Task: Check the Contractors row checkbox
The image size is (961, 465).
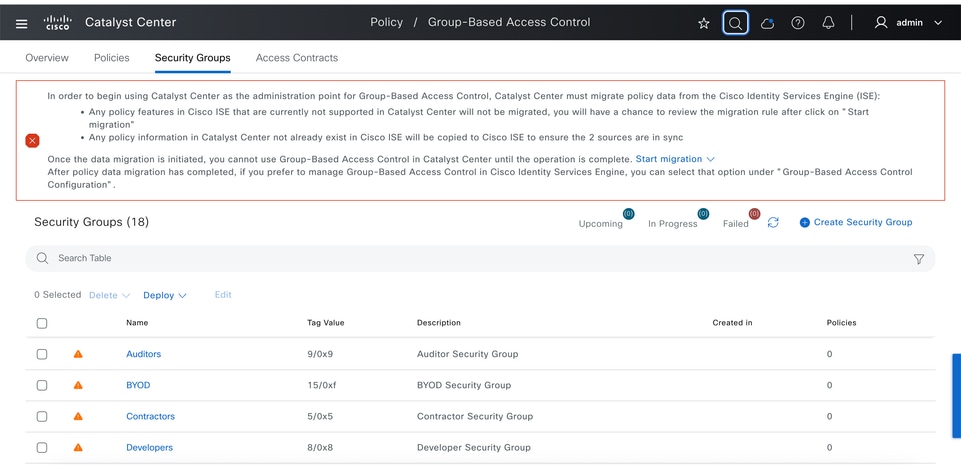Action: coord(42,417)
